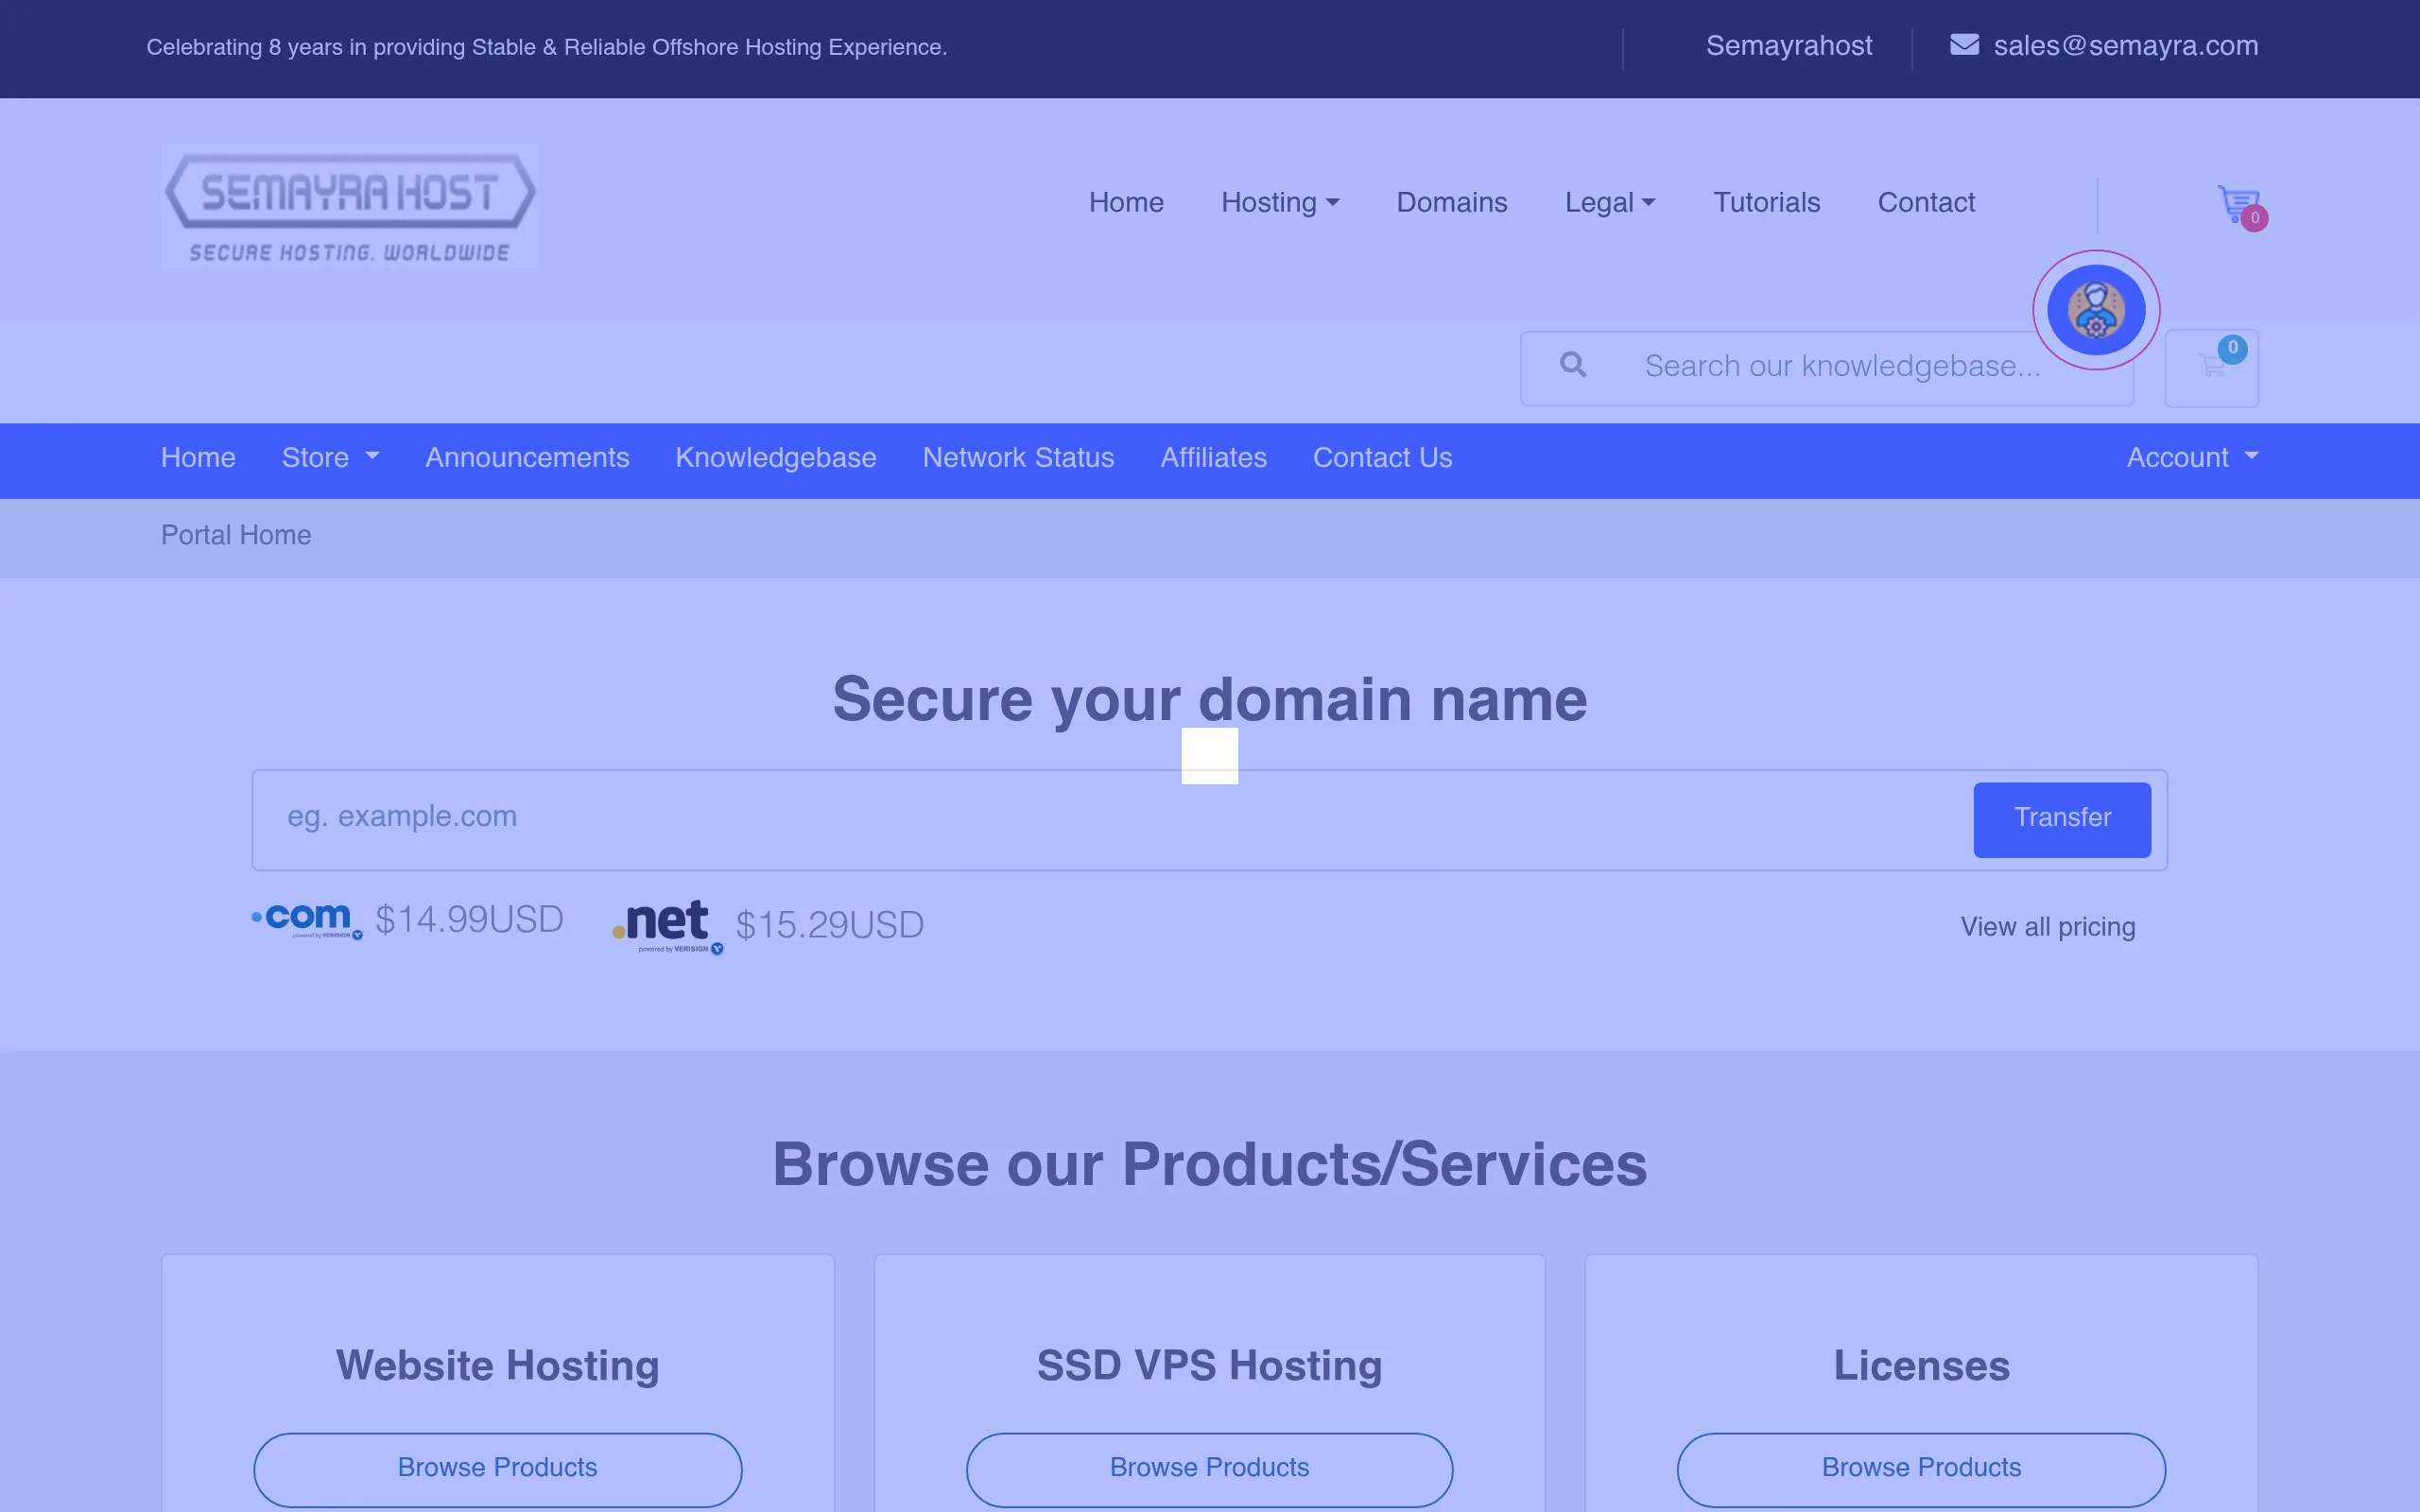Click the Transfer button

(x=2062, y=819)
